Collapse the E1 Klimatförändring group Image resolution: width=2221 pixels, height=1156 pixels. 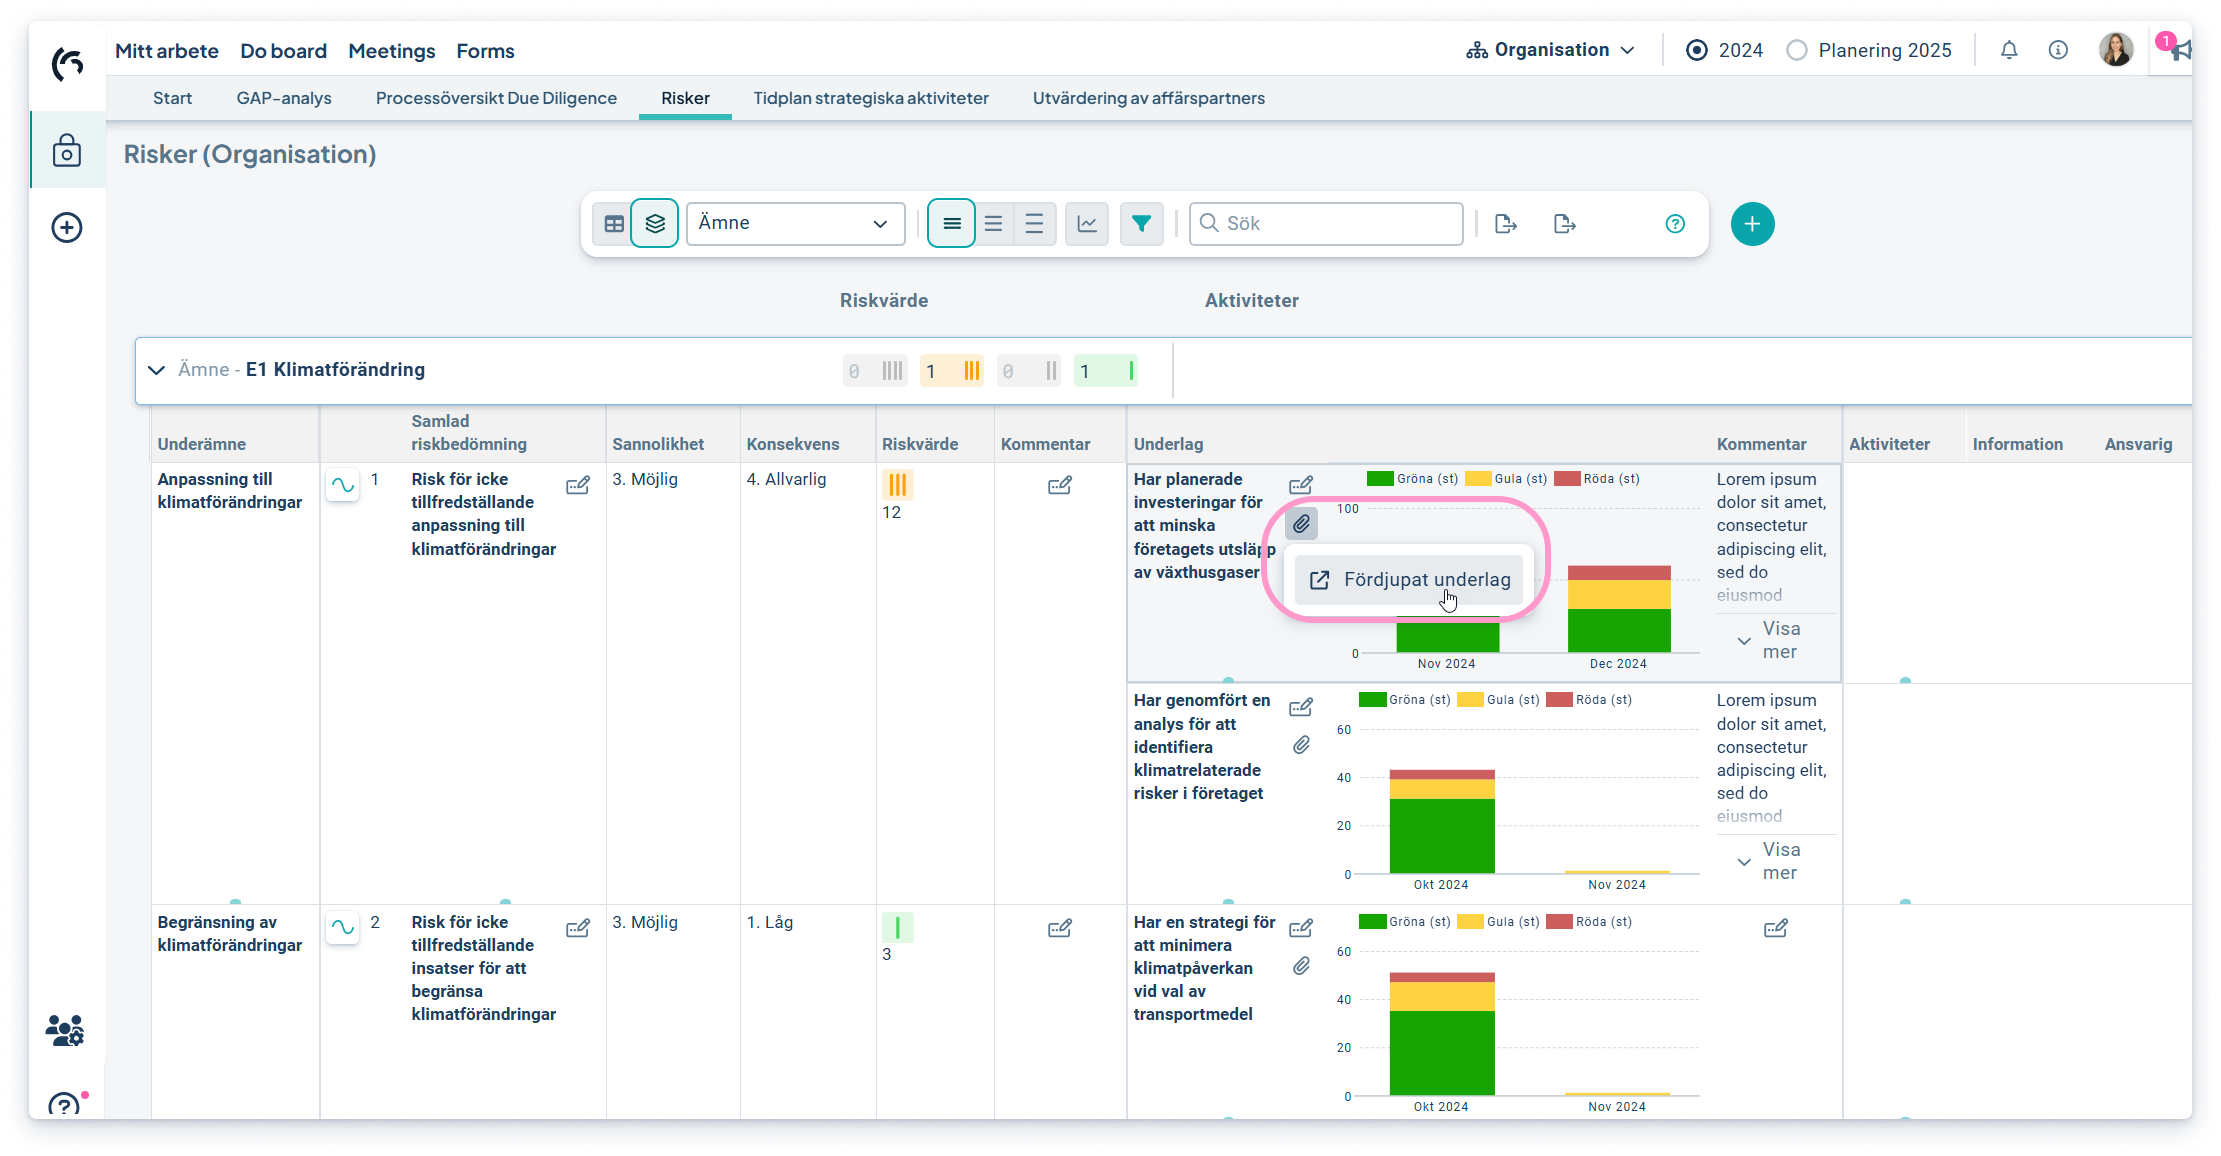[x=156, y=370]
